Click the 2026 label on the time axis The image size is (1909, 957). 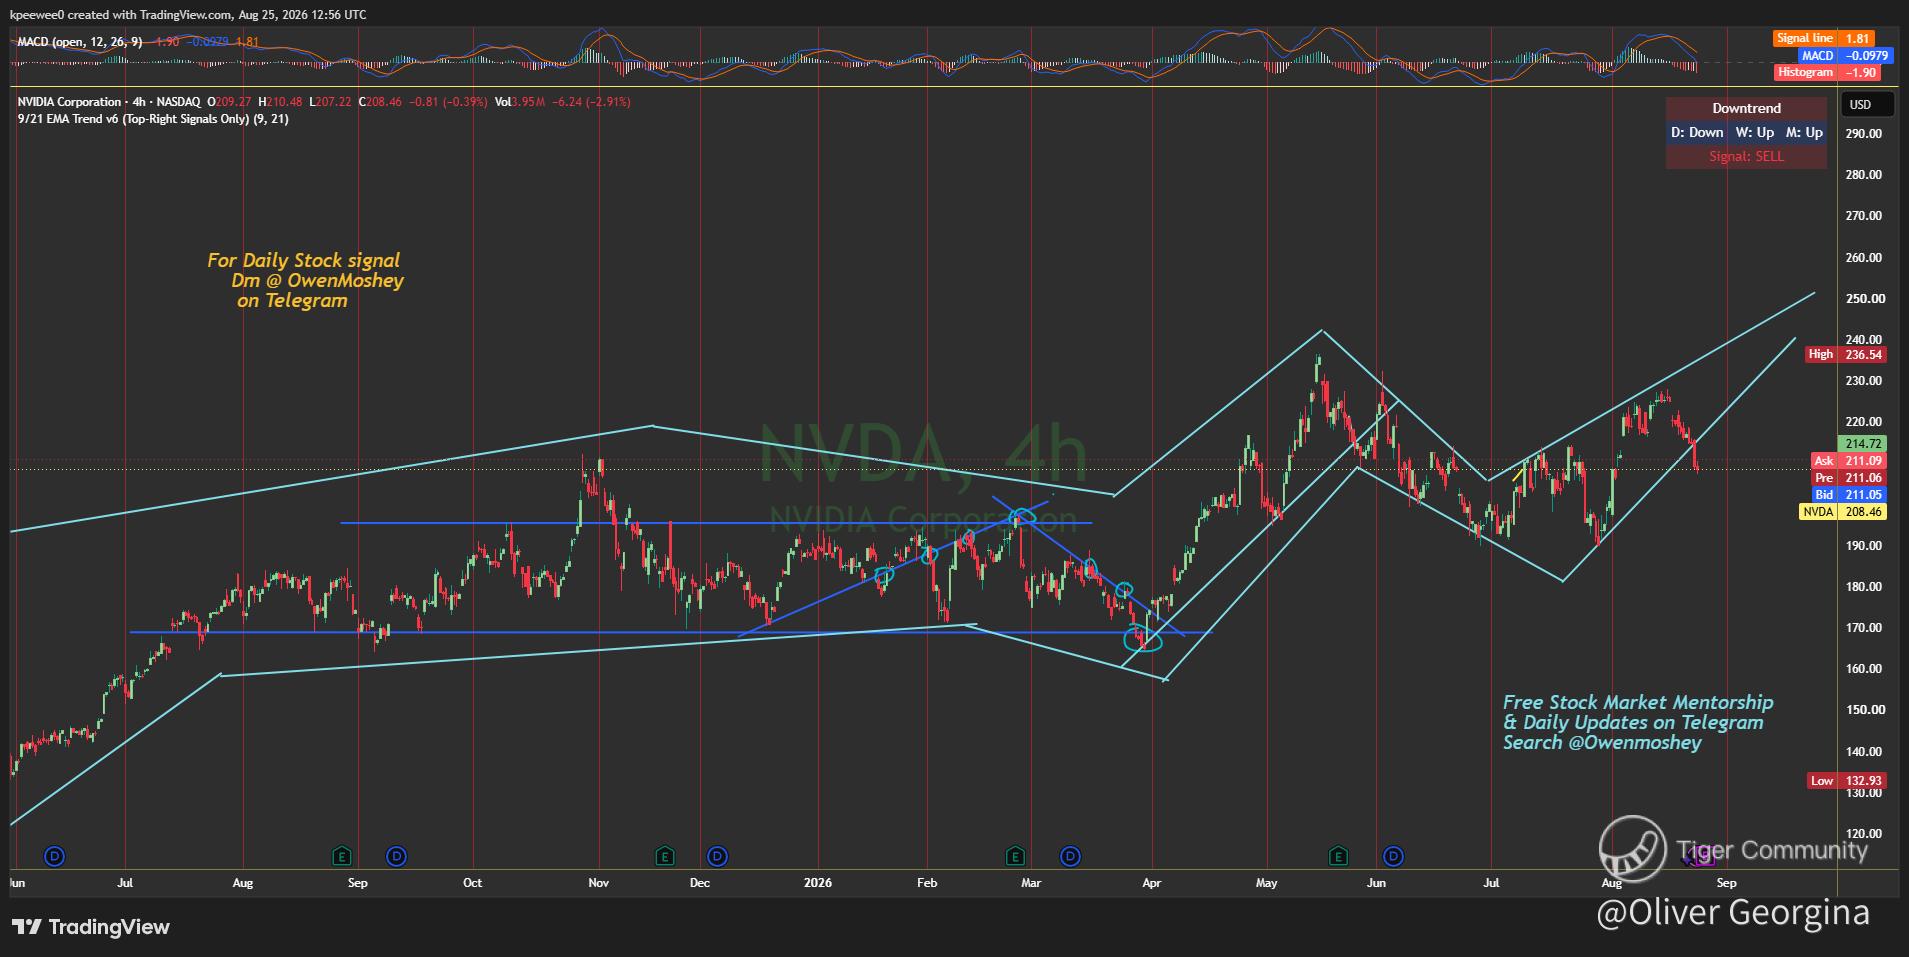pyautogui.click(x=818, y=883)
